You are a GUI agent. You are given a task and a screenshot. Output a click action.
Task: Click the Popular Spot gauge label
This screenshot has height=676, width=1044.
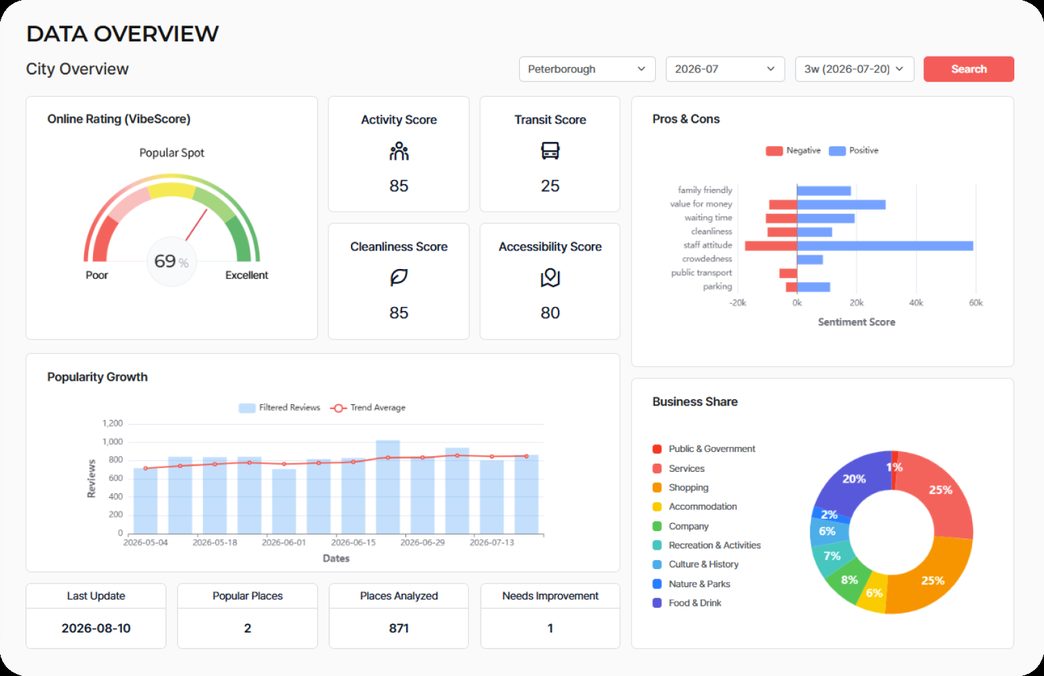pyautogui.click(x=172, y=153)
